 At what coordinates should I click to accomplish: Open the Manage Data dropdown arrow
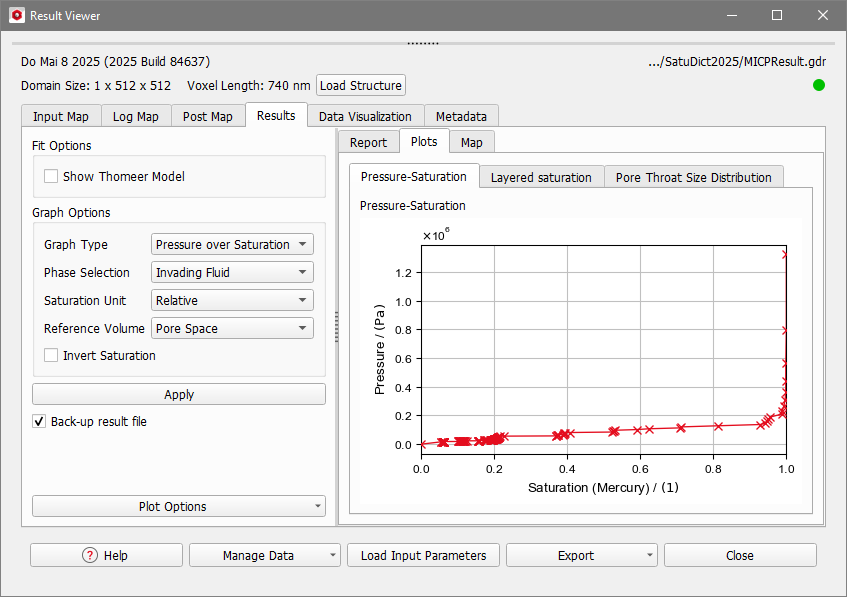pyautogui.click(x=333, y=555)
